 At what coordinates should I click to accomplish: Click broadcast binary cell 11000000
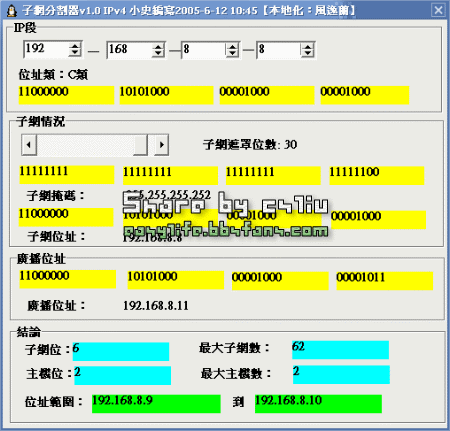tap(68, 279)
